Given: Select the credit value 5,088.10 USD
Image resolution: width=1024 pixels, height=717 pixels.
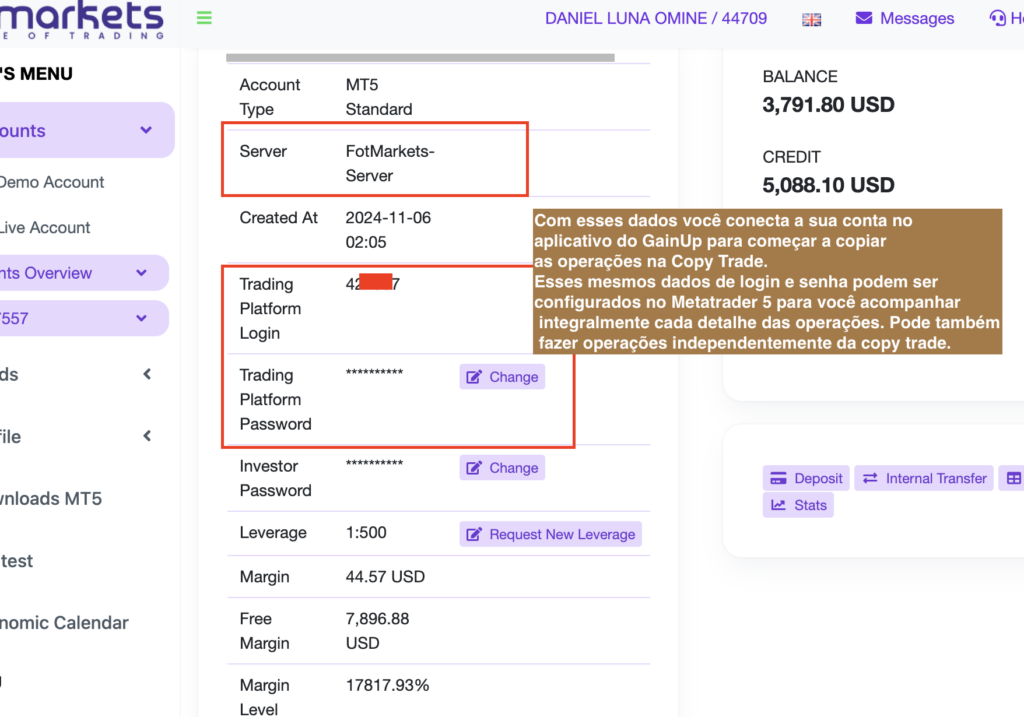Looking at the screenshot, I should point(828,185).
